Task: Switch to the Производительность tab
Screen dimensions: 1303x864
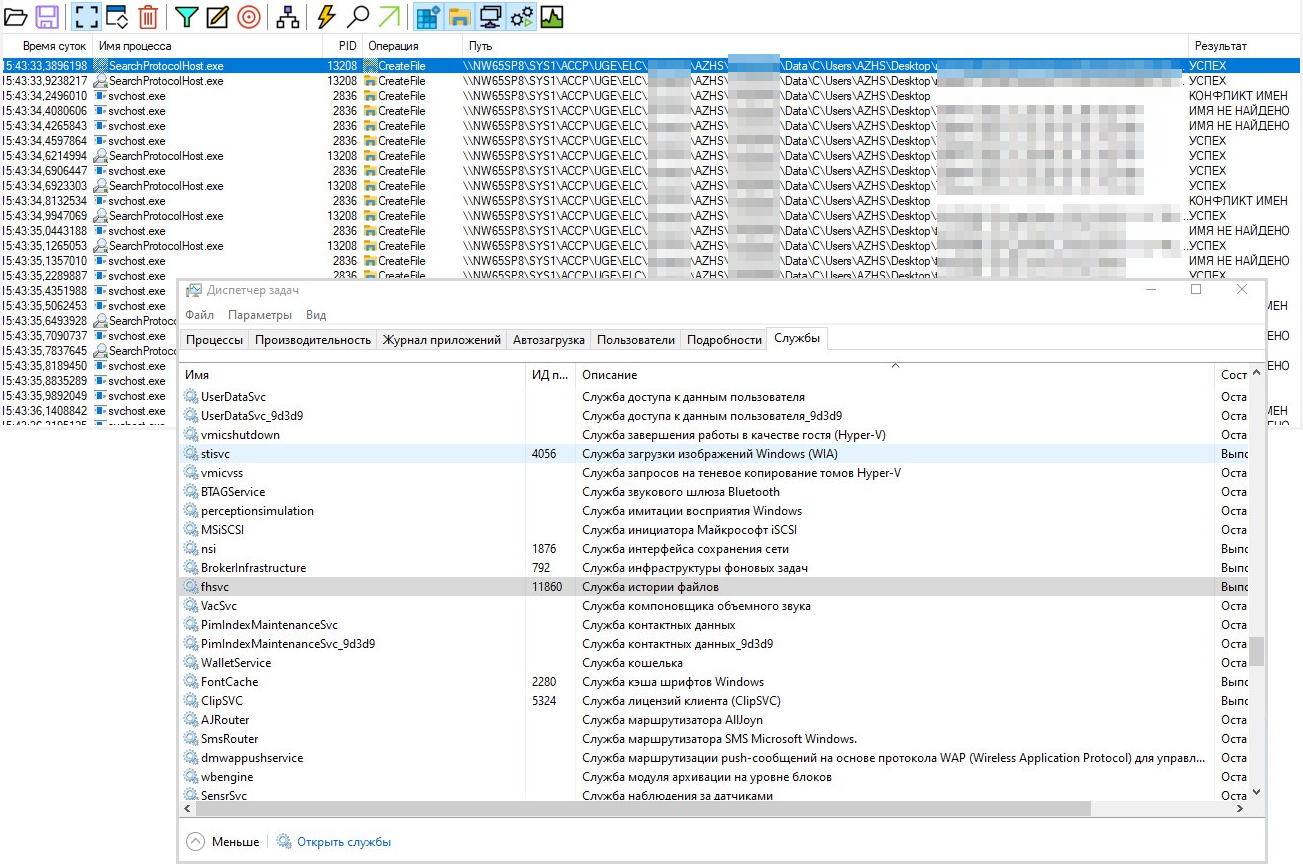Action: click(x=312, y=340)
